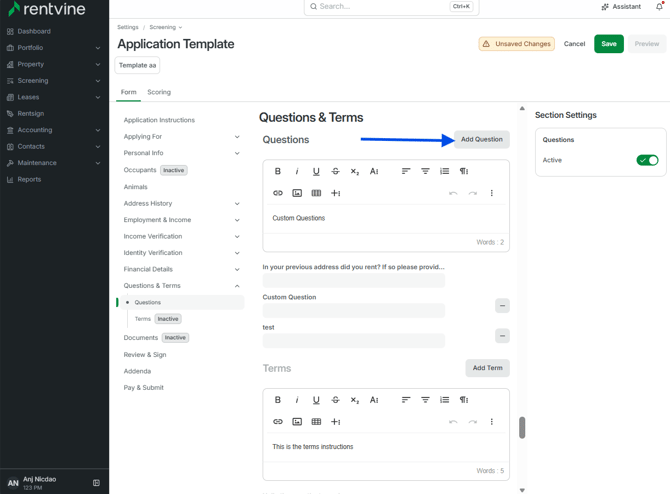The width and height of the screenshot is (670, 494).
Task: Apply italic in the Questions editor
Action: (x=297, y=171)
